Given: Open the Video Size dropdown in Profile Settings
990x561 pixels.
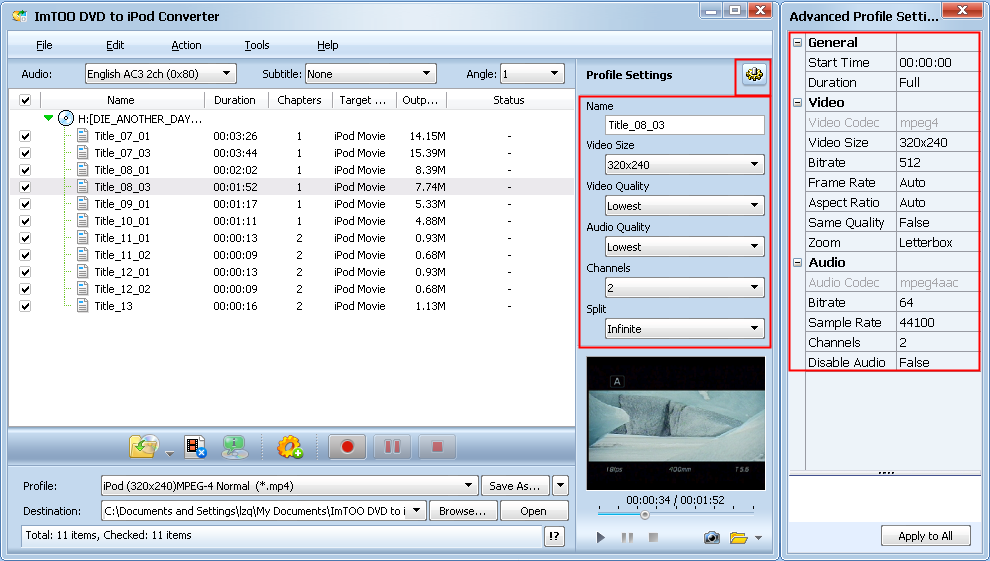Looking at the screenshot, I should pyautogui.click(x=684, y=165).
